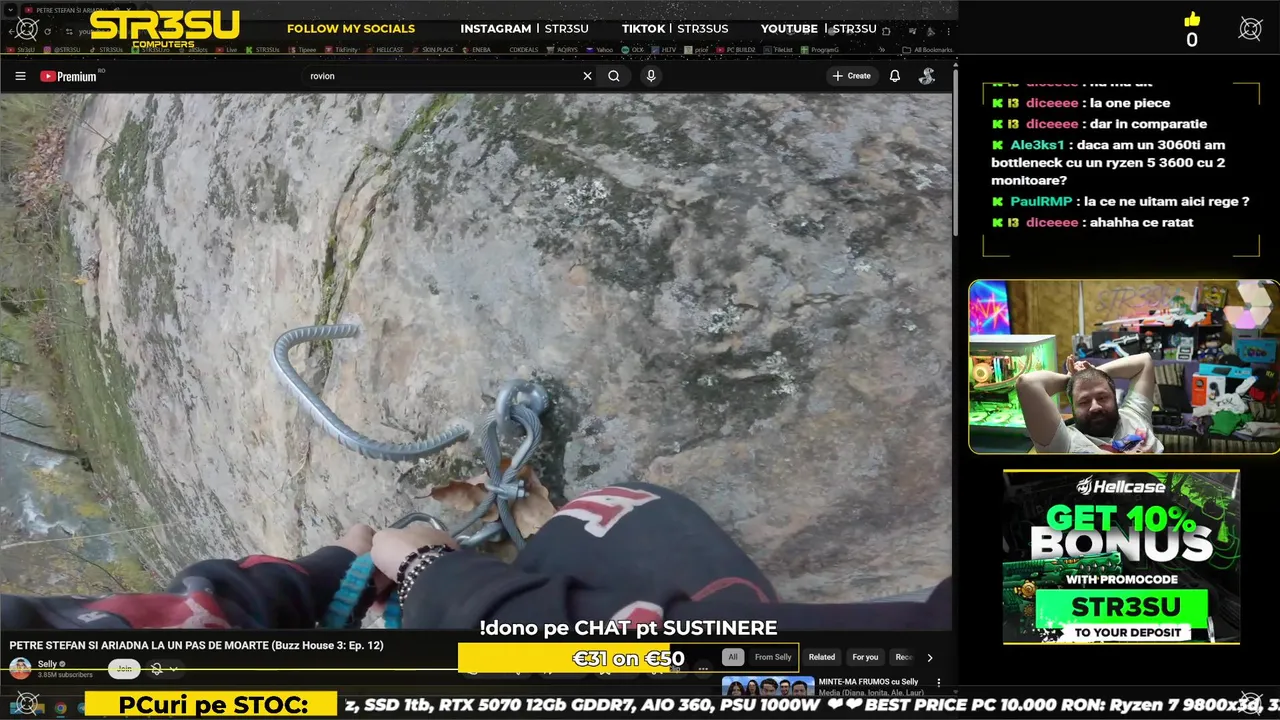Click the streamer webcam view

tap(1123, 366)
